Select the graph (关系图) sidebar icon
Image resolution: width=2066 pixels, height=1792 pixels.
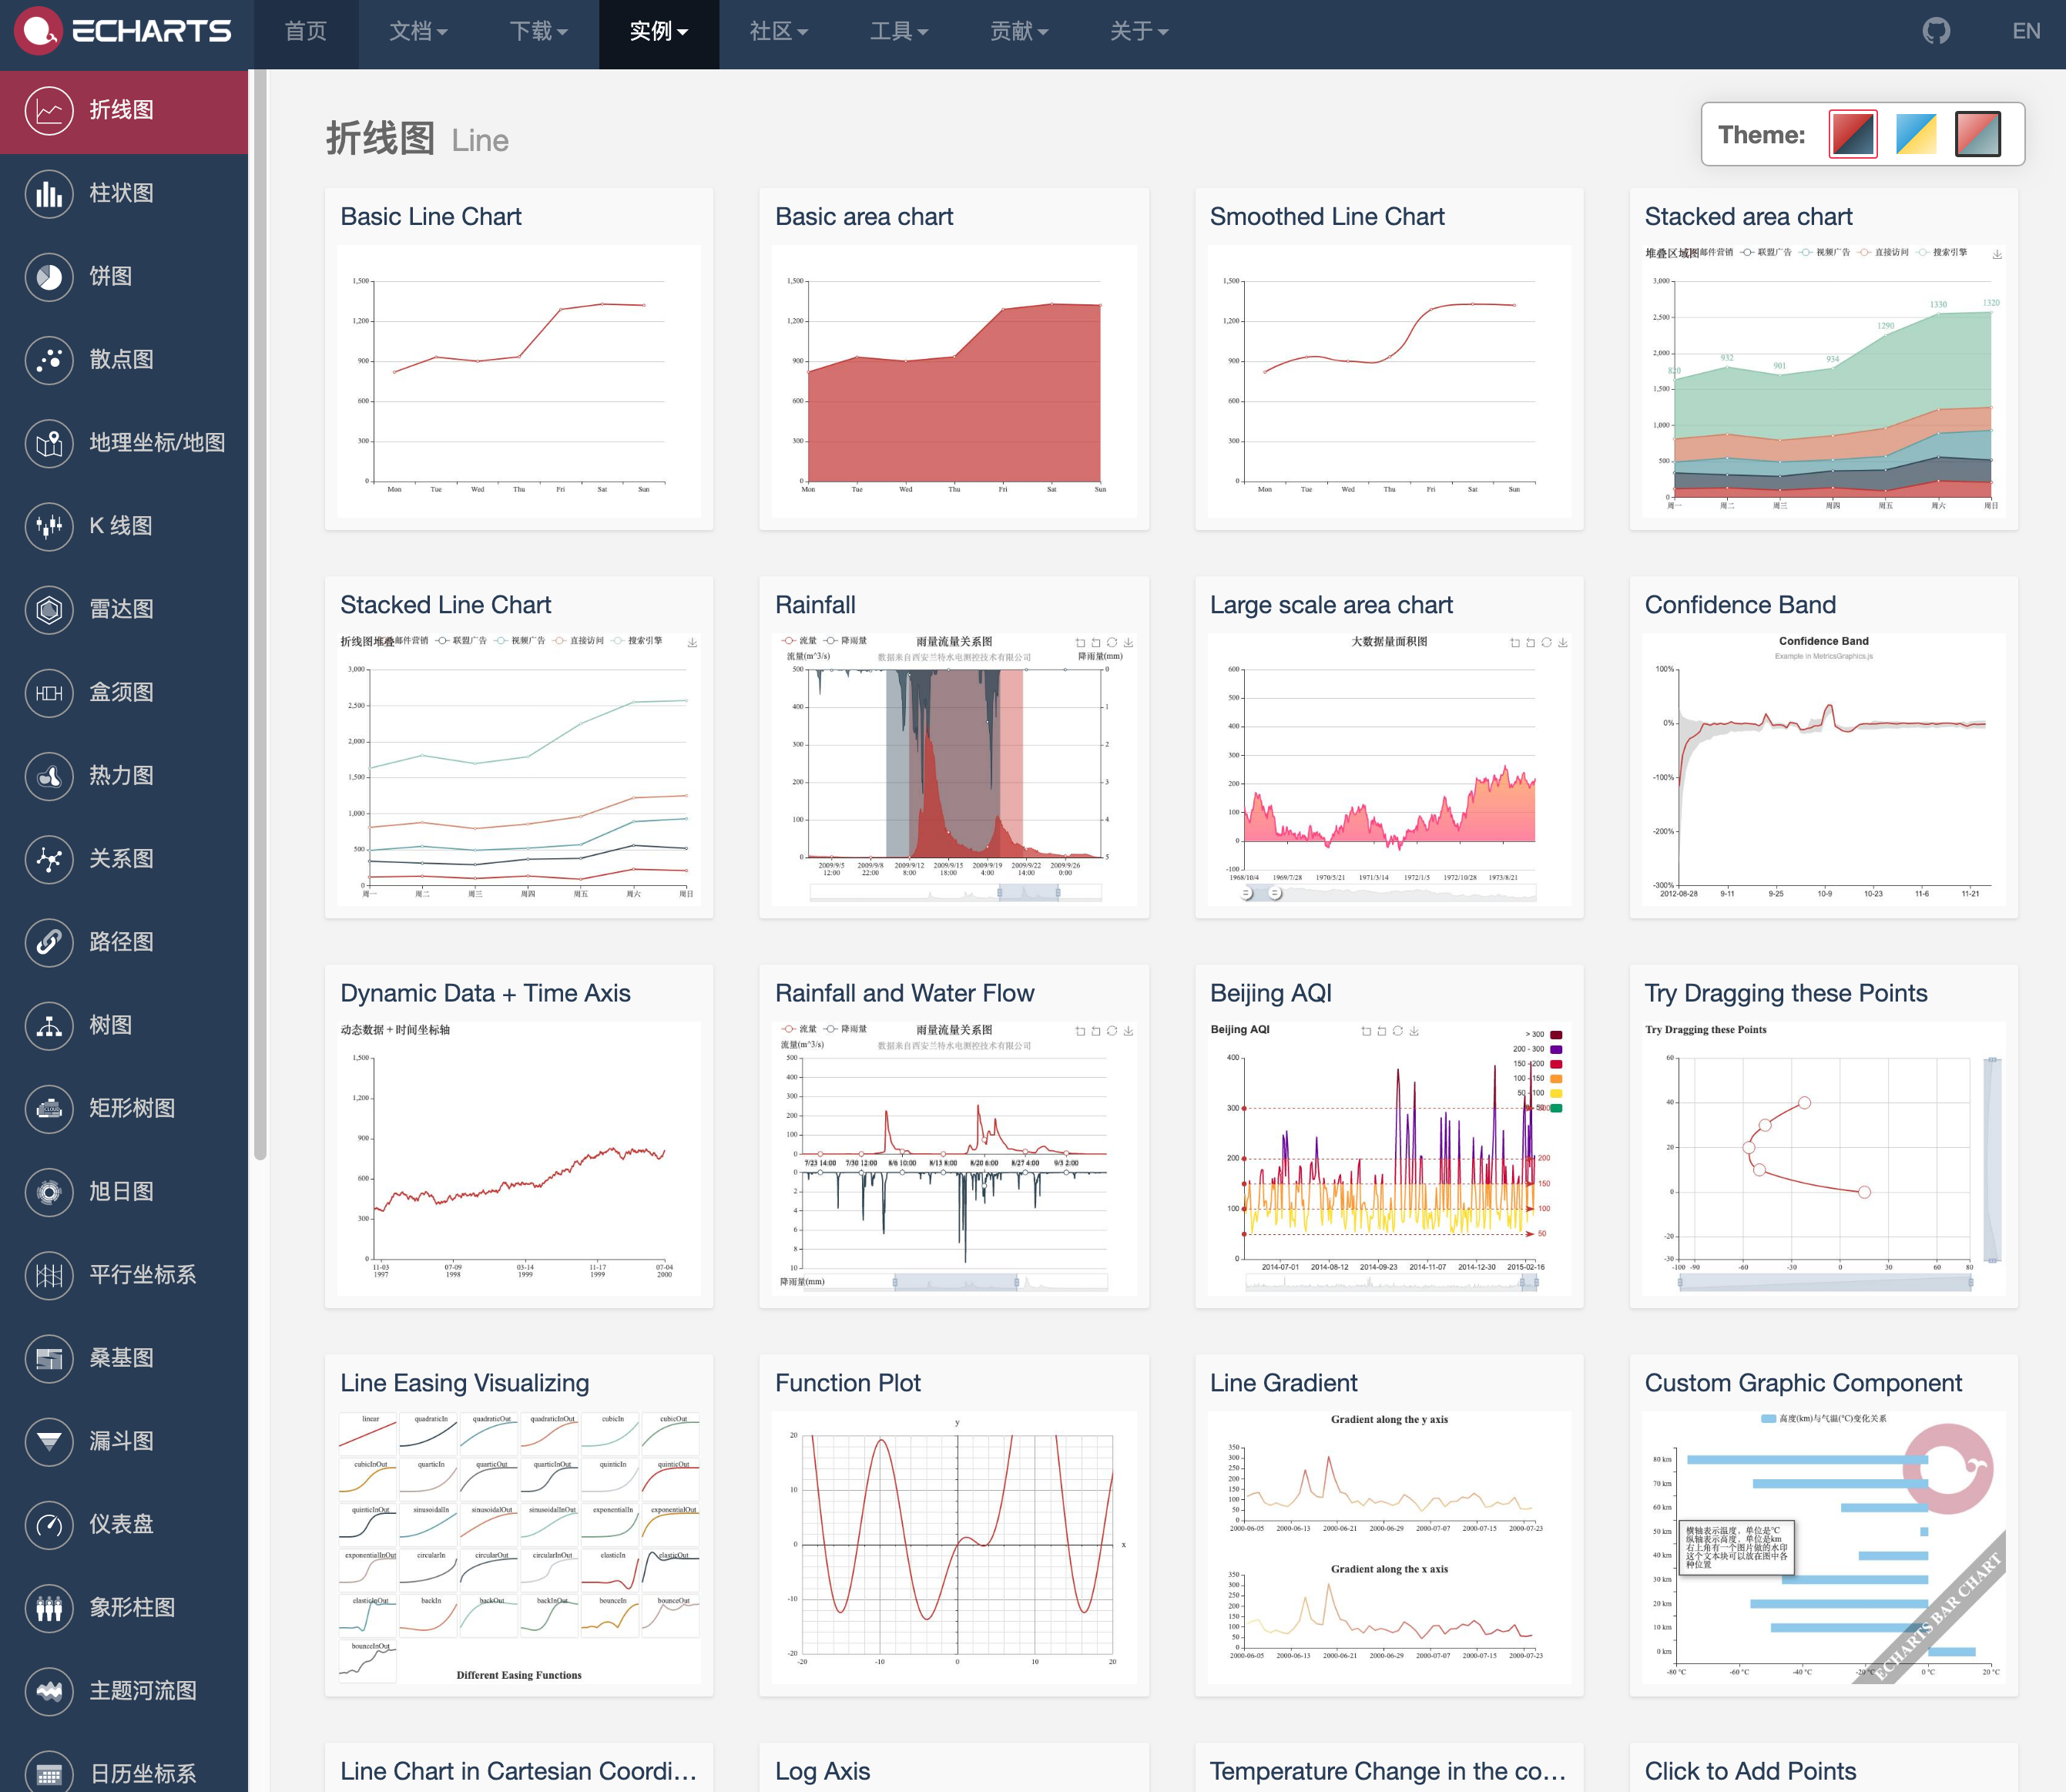point(49,858)
